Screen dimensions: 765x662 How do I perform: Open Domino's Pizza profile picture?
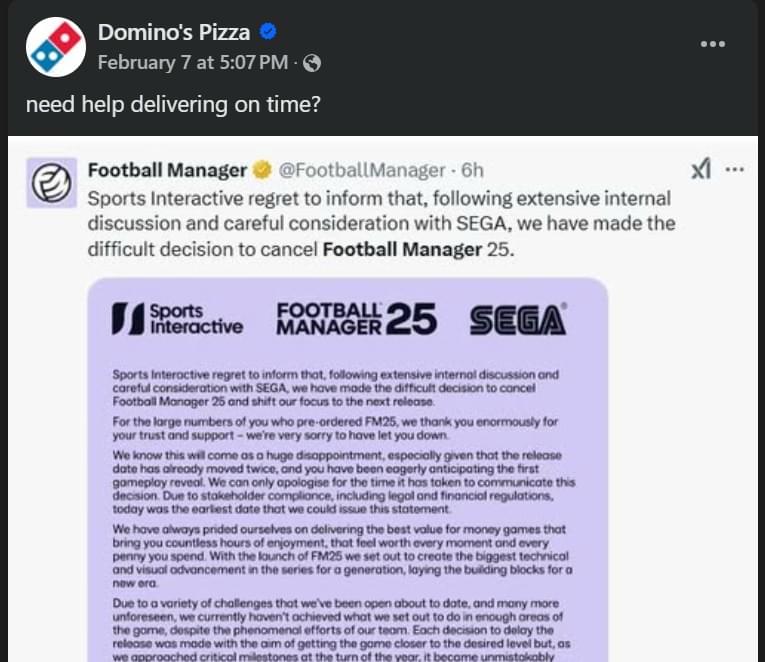coord(56,47)
